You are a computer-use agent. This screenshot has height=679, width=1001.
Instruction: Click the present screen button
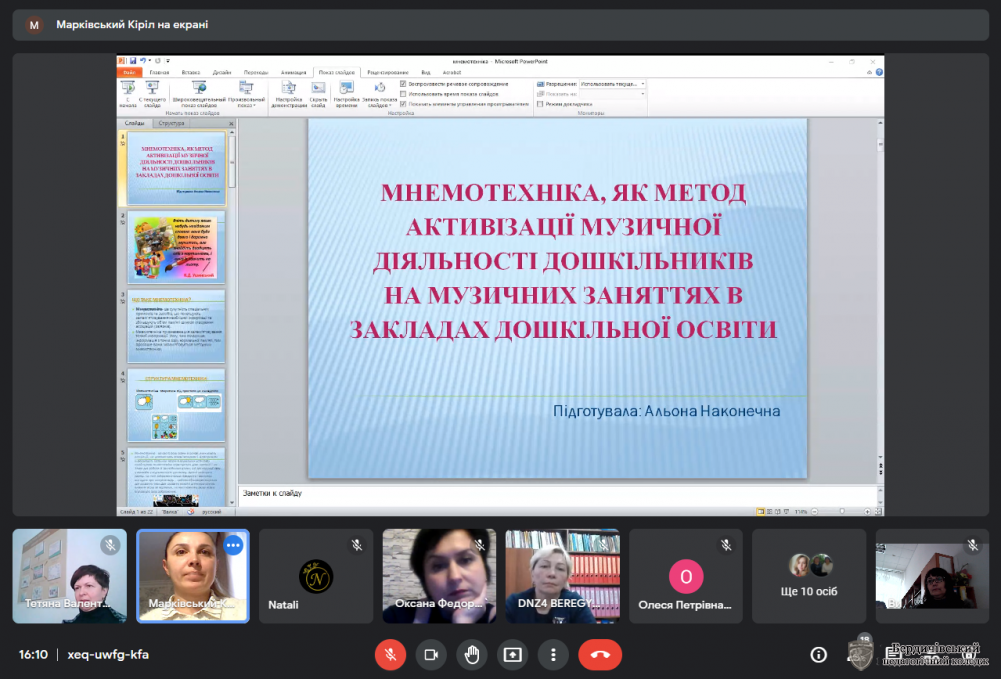tap(512, 654)
